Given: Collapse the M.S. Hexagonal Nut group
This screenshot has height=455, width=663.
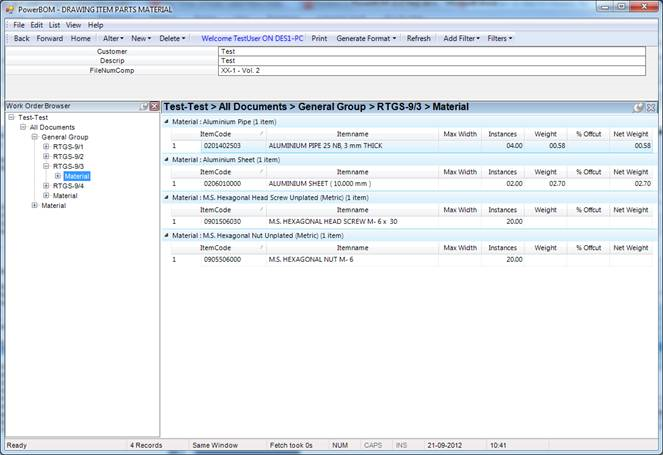Looking at the screenshot, I should (167, 234).
